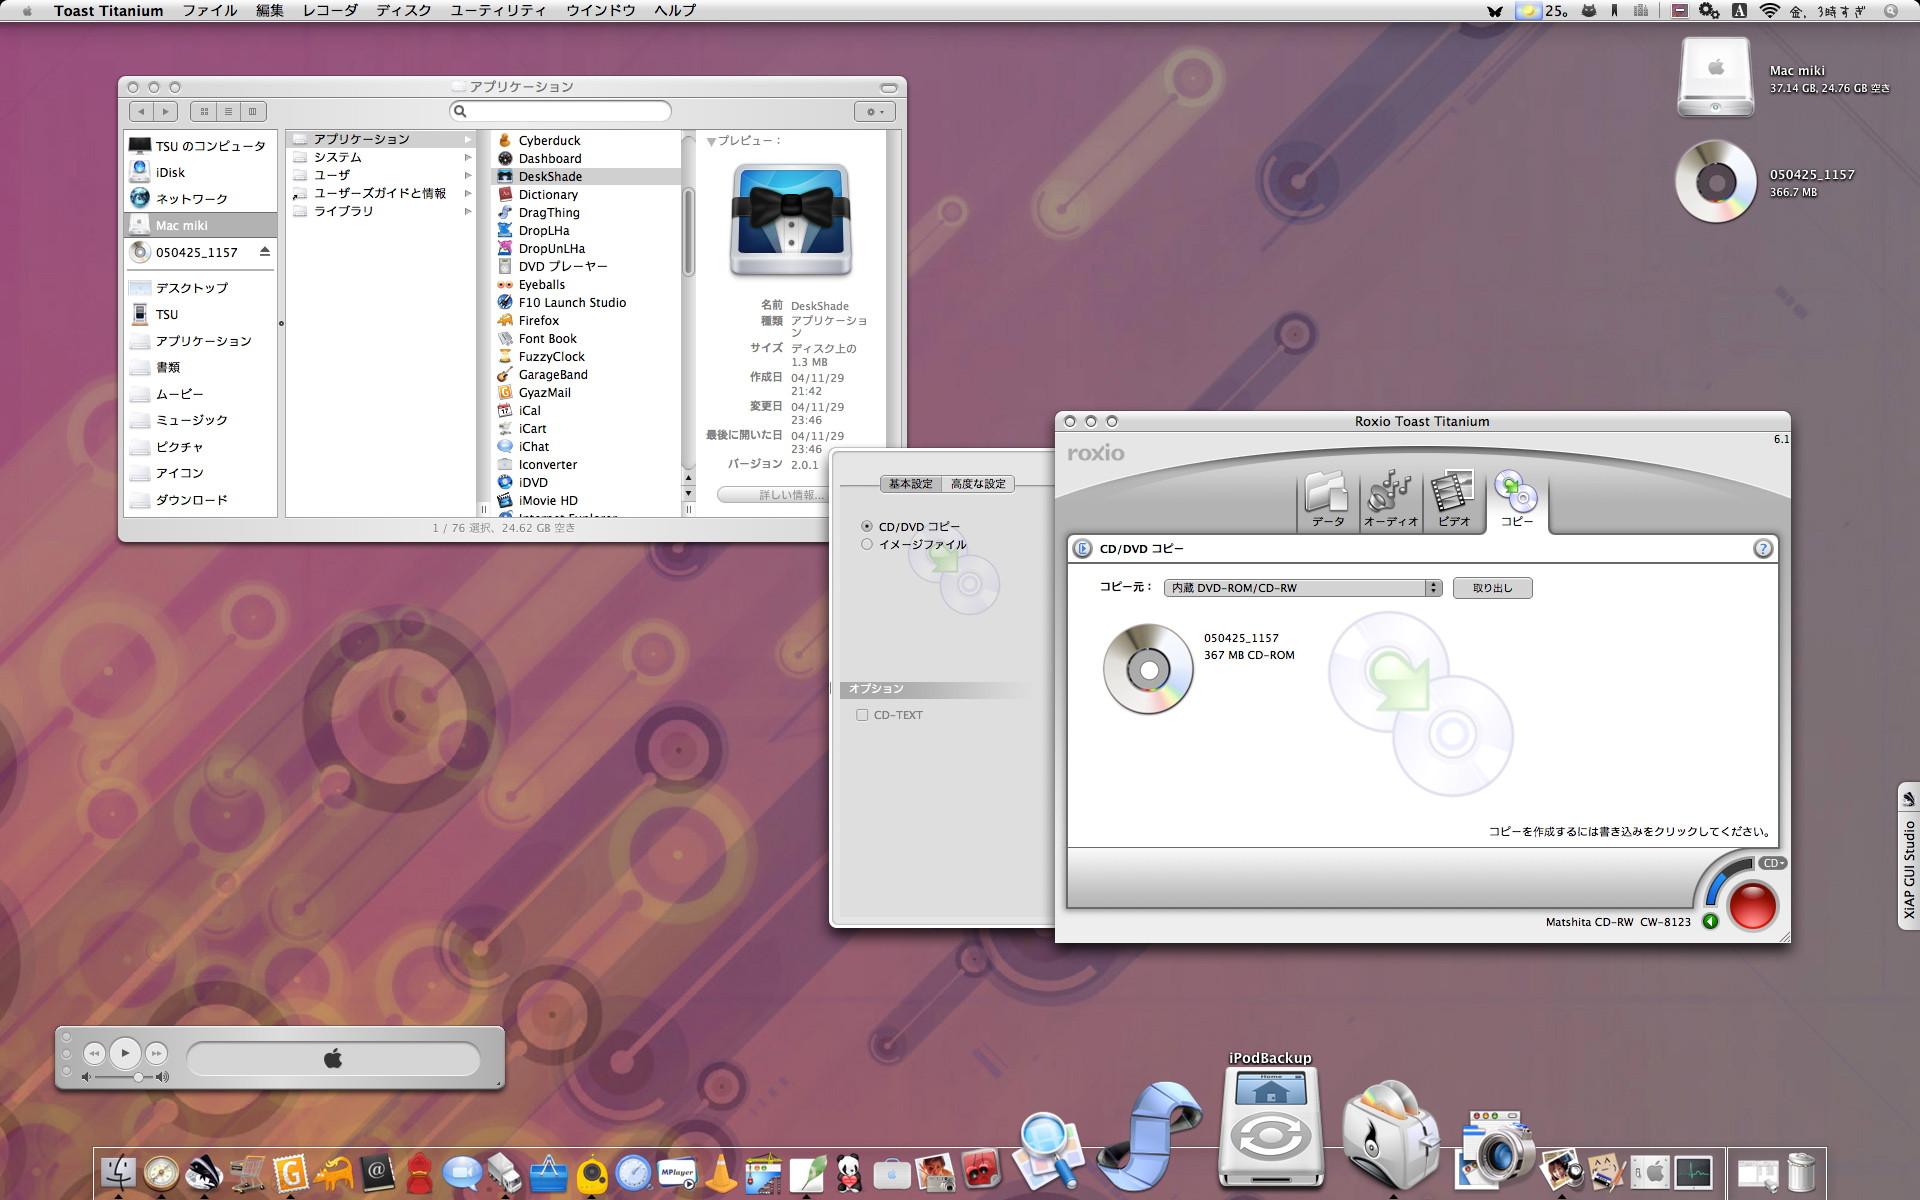Skip to next track in iTunes mini player
The width and height of the screenshot is (1920, 1200).
pyautogui.click(x=156, y=1052)
